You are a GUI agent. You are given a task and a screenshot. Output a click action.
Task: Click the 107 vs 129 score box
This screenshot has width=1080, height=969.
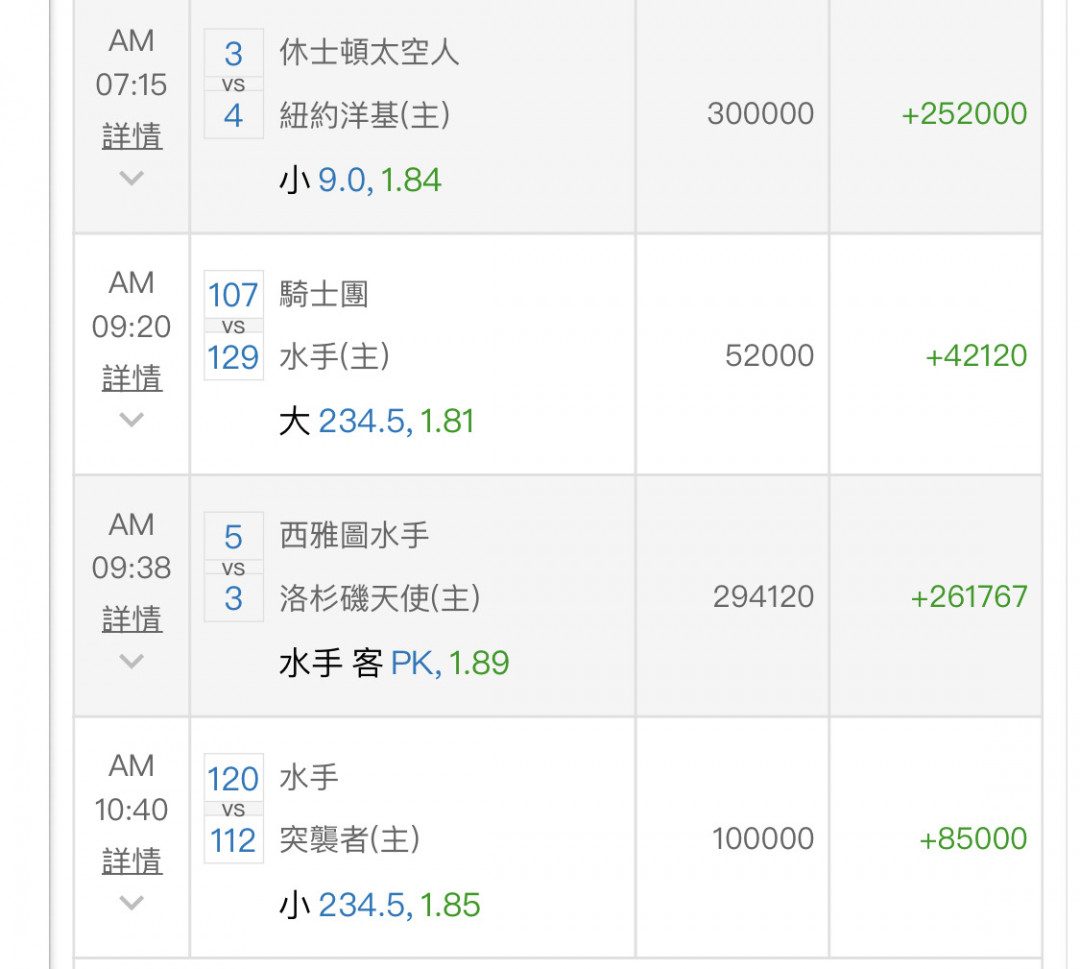(x=233, y=325)
